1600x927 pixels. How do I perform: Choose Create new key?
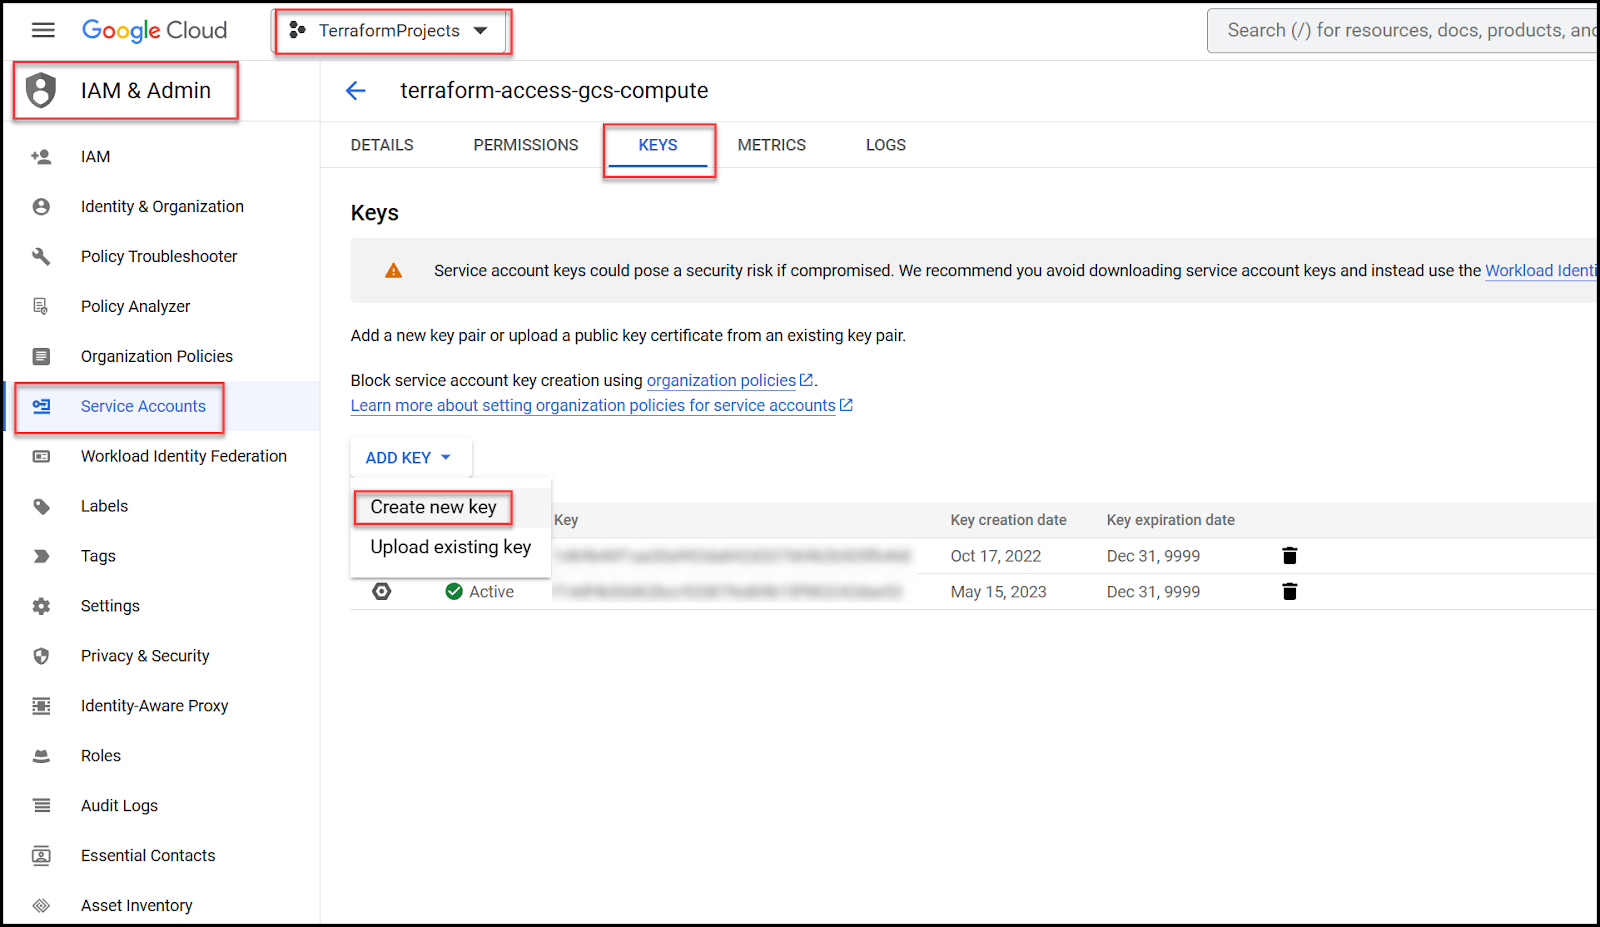[x=432, y=507]
